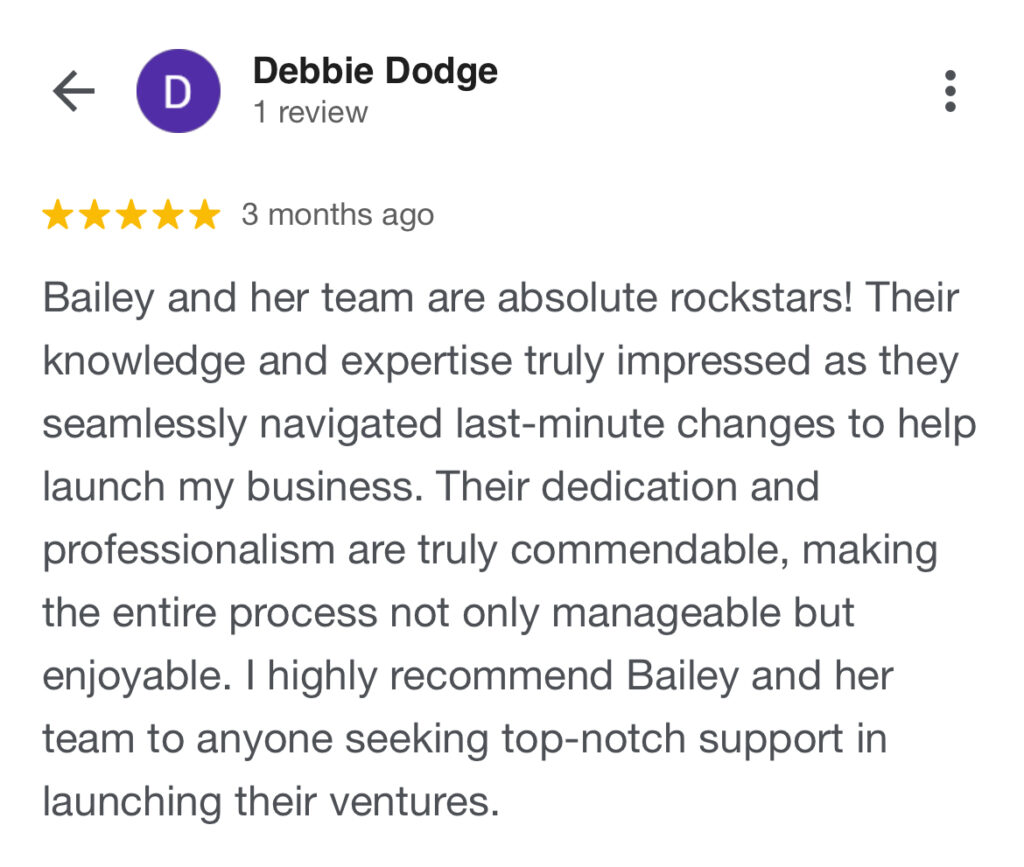Click the "1 review" count text
This screenshot has height=867, width=1024.
click(310, 113)
